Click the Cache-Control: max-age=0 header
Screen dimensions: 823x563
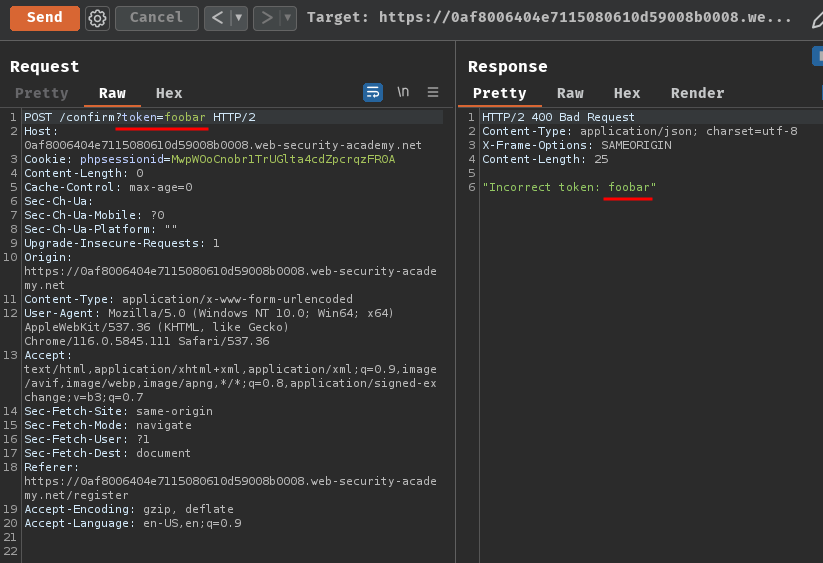(x=108, y=187)
